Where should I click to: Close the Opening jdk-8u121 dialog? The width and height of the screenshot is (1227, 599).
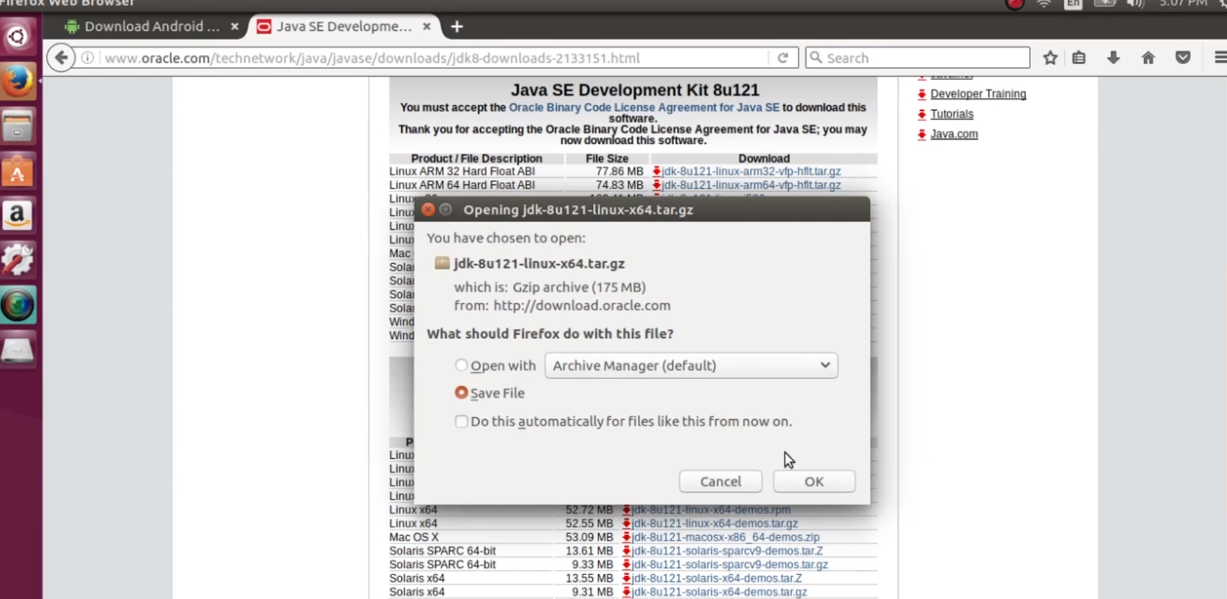[x=428, y=210]
